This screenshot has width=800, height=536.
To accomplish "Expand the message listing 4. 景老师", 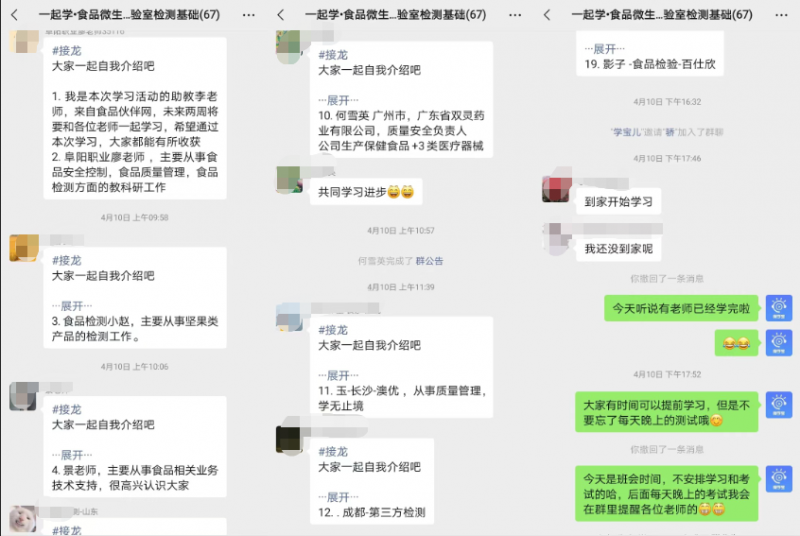I will coord(72,455).
